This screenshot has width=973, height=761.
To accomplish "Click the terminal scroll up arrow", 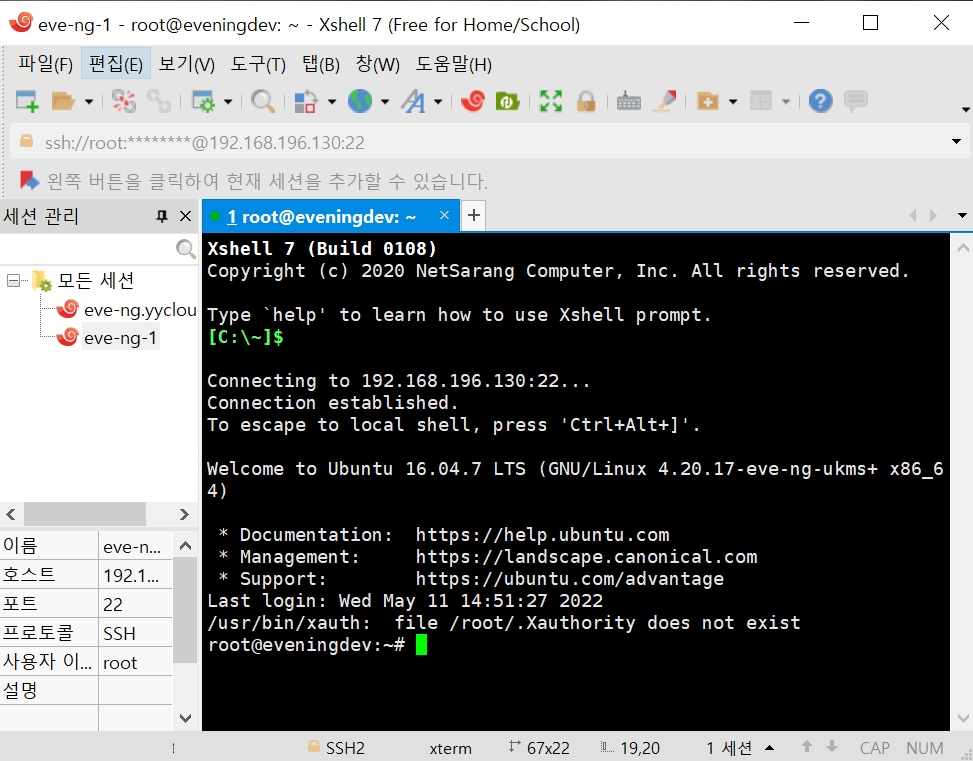I will 962,248.
